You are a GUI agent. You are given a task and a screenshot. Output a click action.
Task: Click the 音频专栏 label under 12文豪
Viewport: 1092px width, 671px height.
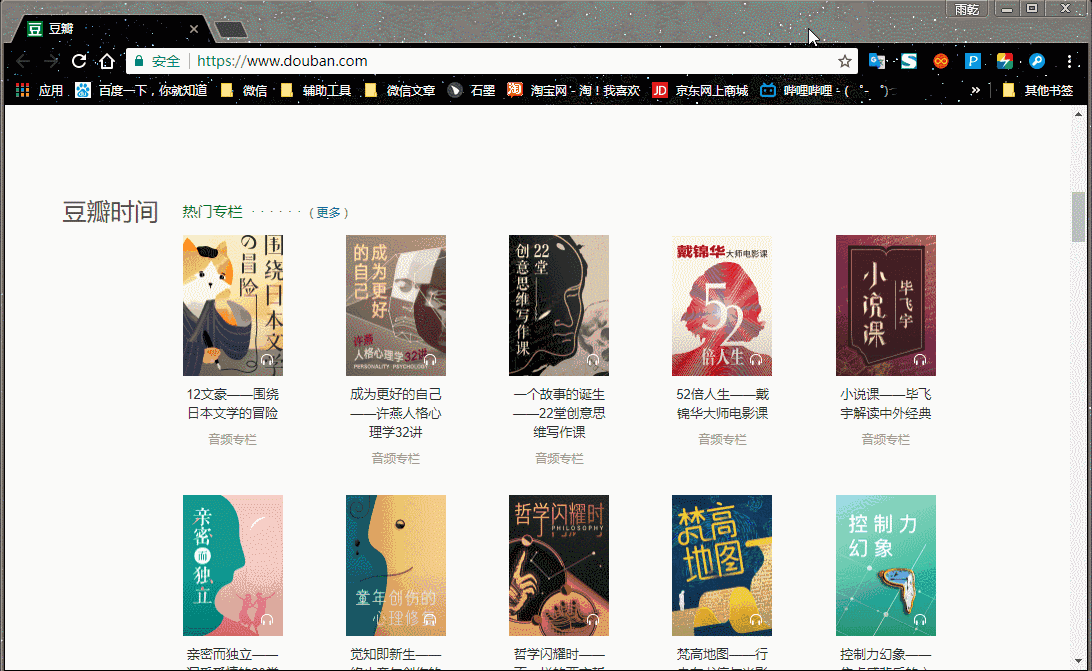pyautogui.click(x=233, y=440)
